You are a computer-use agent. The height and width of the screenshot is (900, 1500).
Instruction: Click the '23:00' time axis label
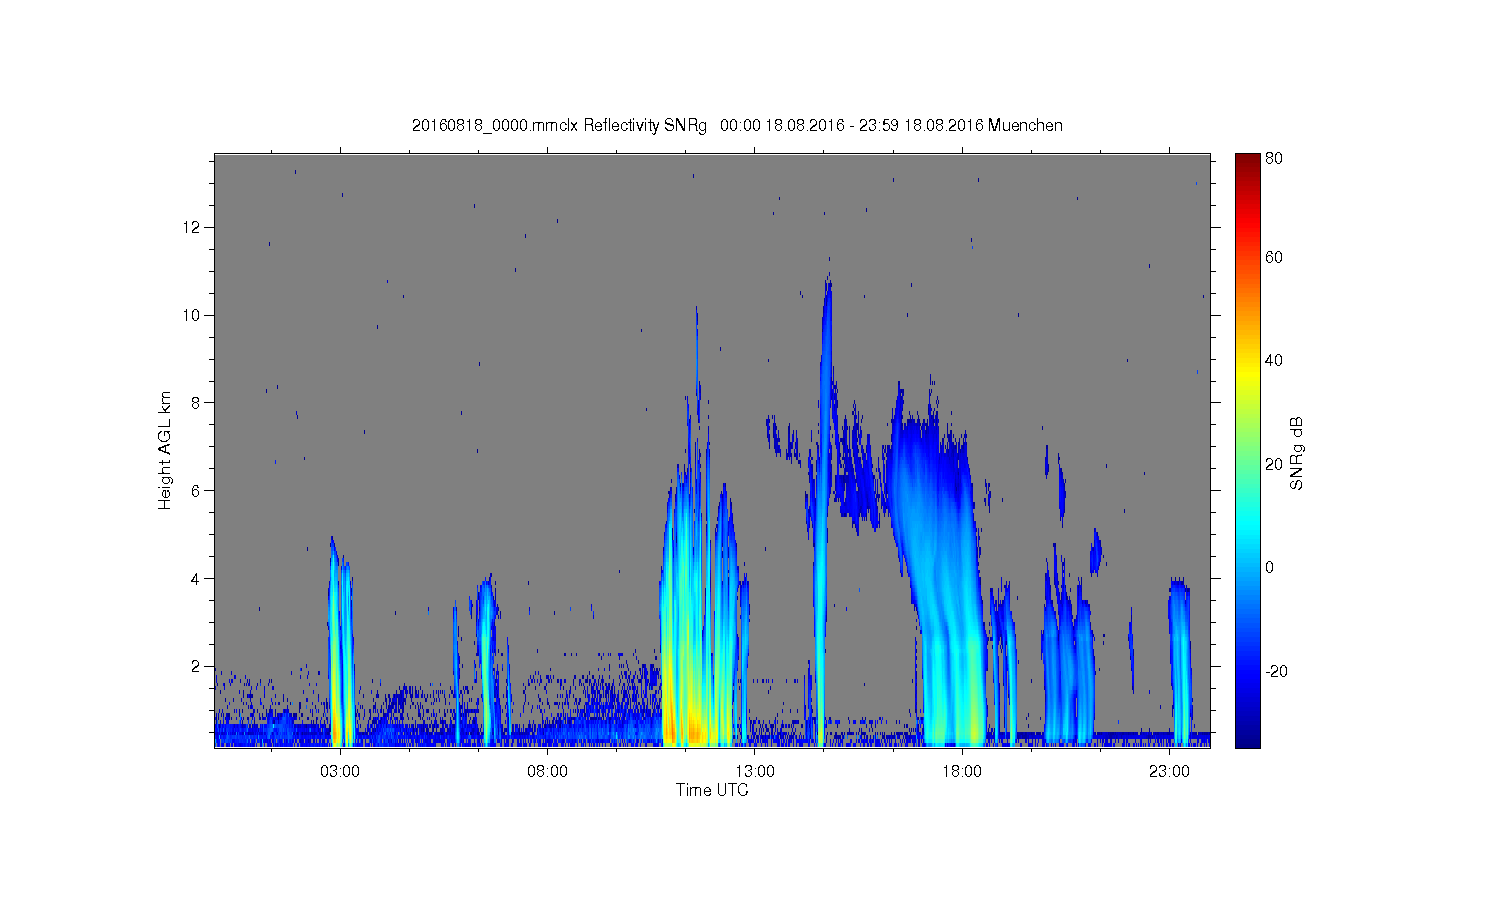(1169, 772)
